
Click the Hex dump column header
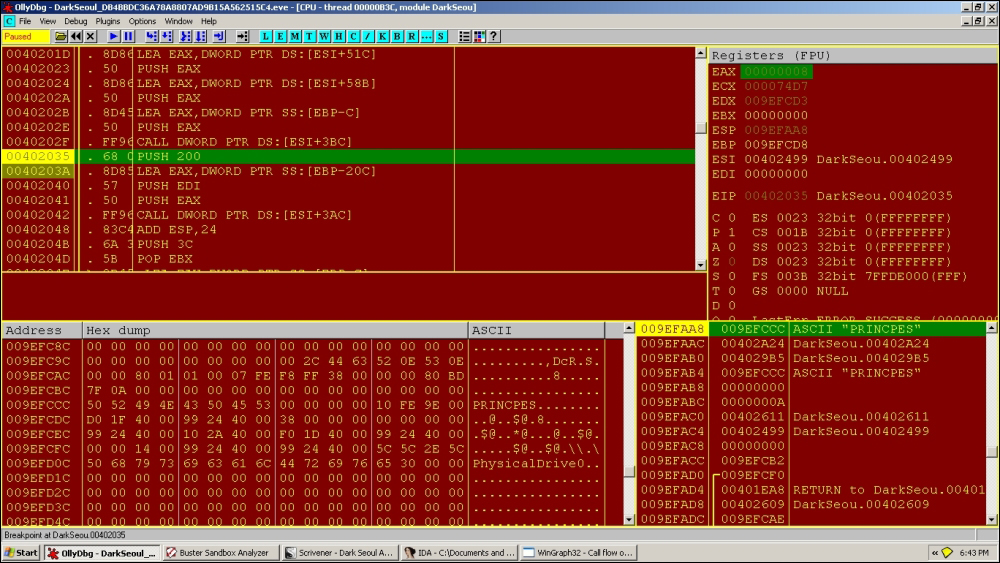(275, 330)
